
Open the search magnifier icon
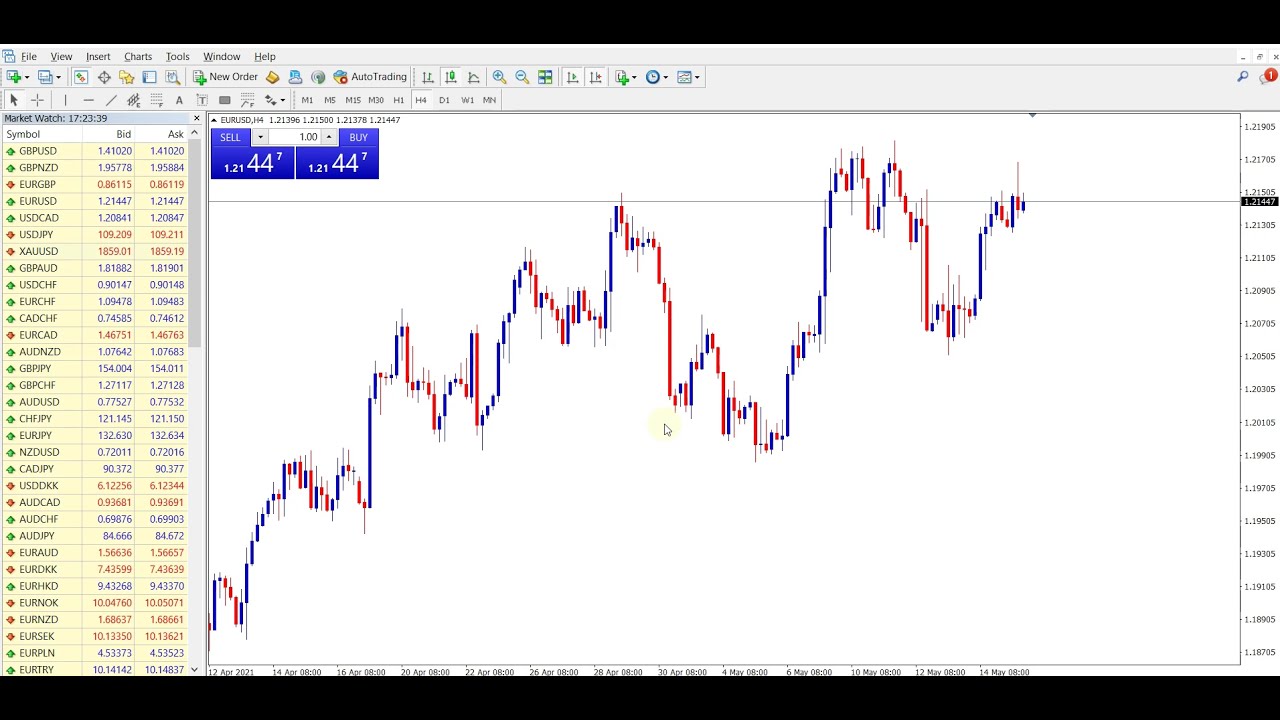coord(1243,76)
